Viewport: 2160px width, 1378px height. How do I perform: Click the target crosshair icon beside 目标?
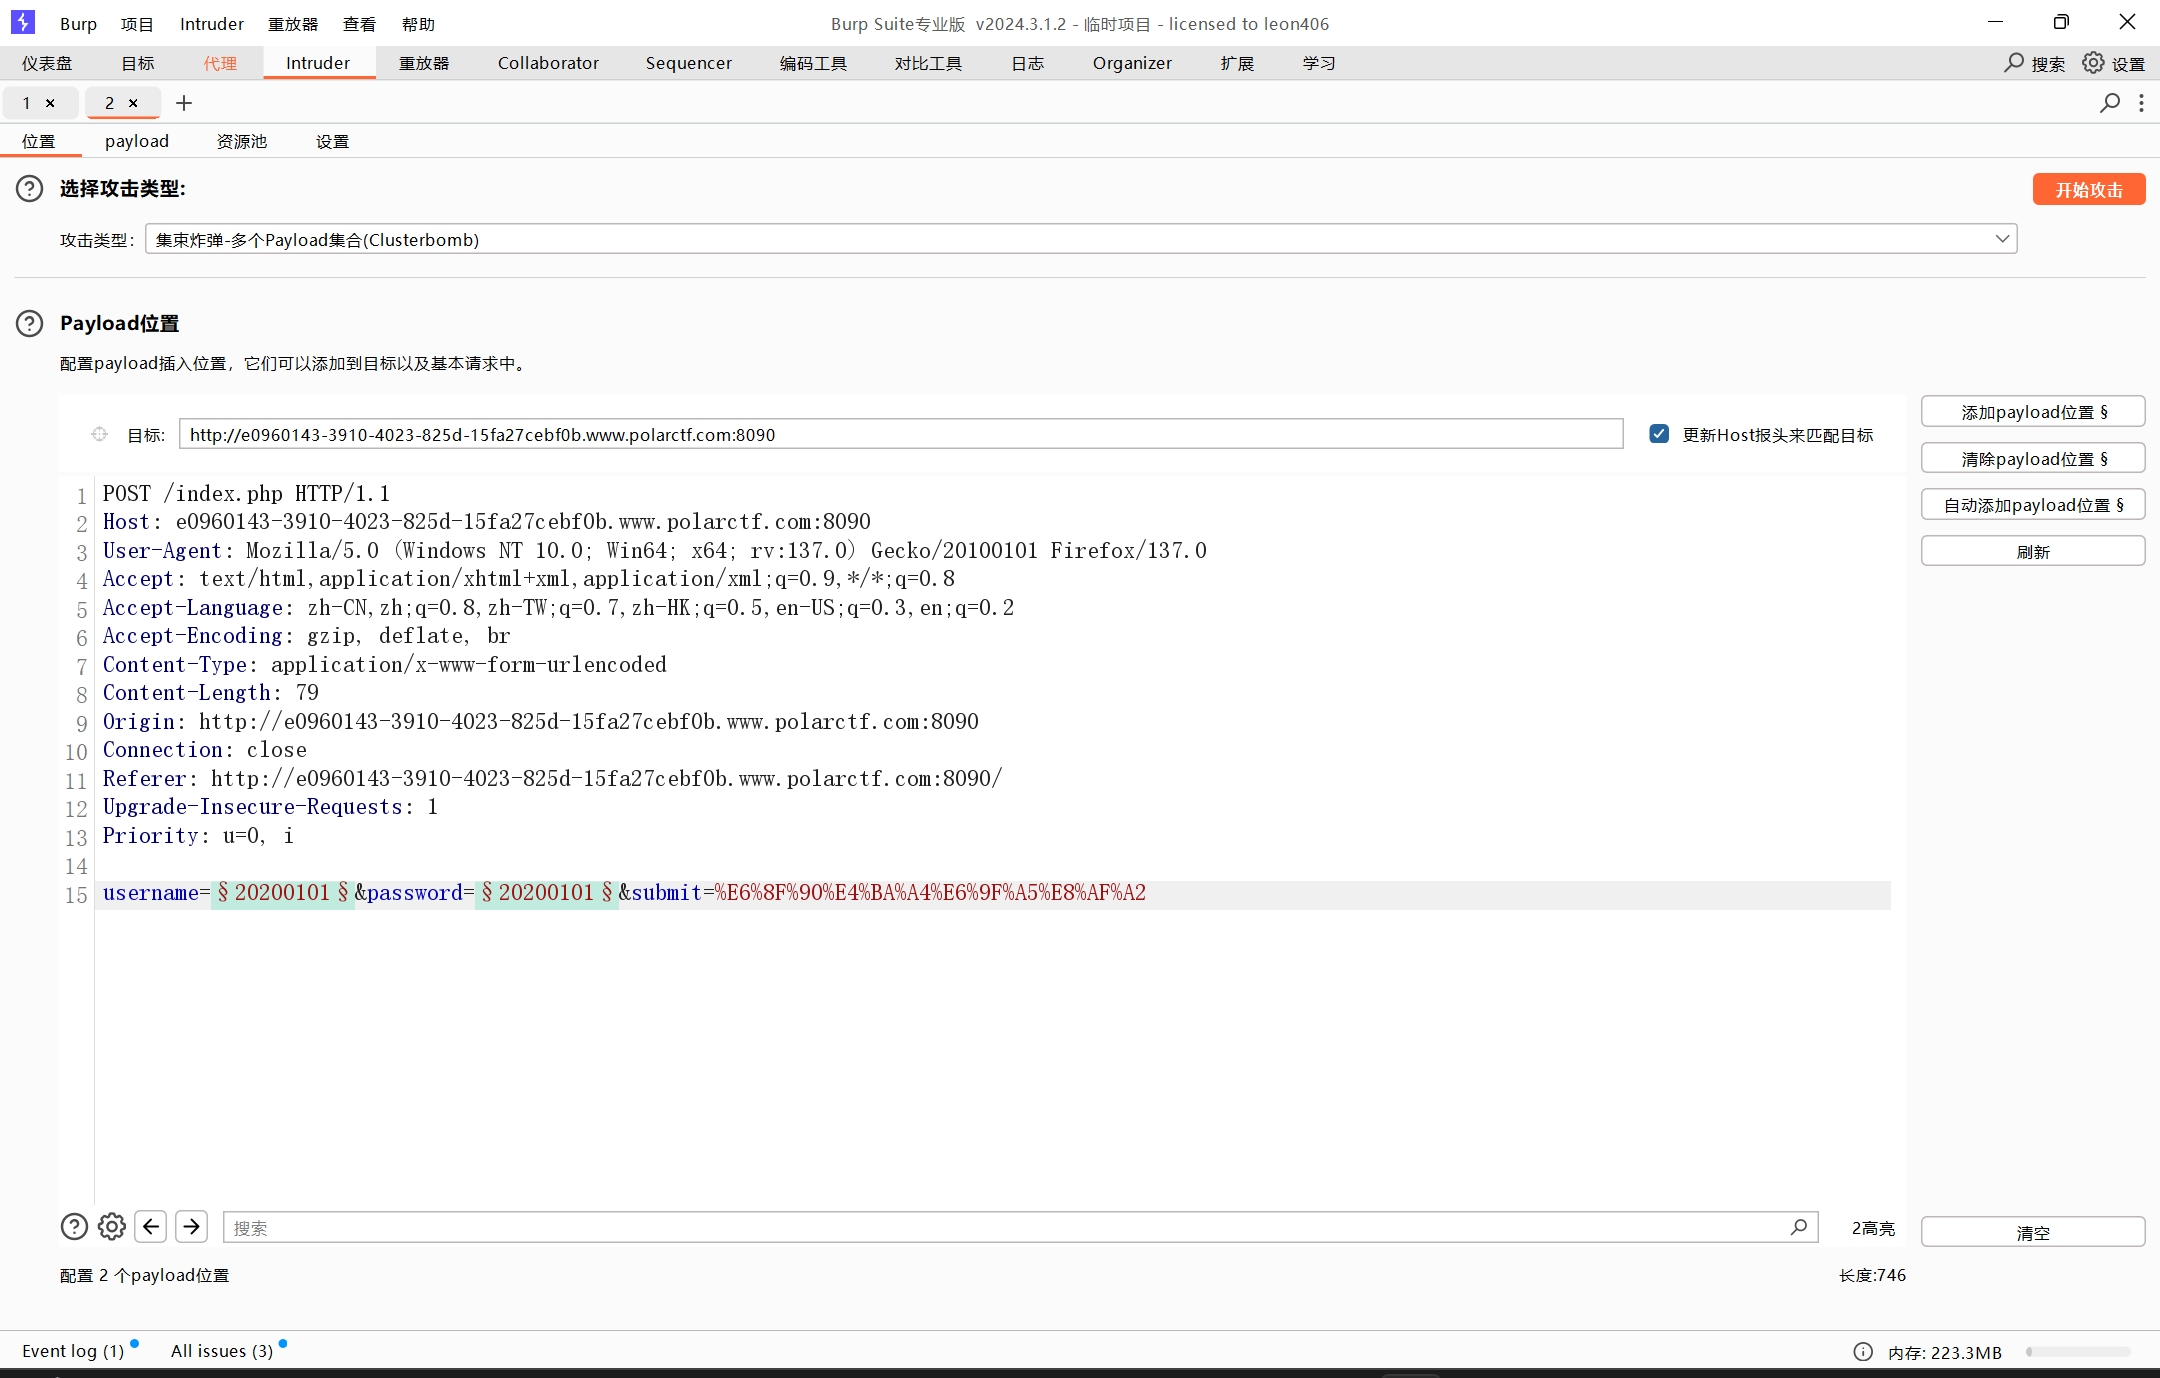pyautogui.click(x=99, y=434)
